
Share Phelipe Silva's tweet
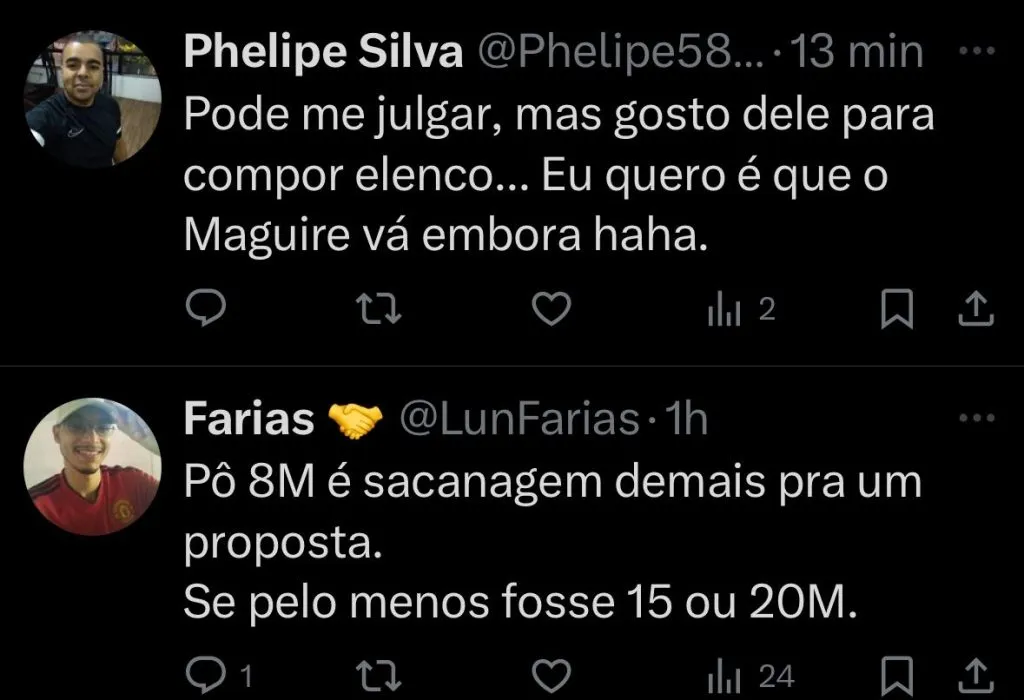click(x=975, y=312)
